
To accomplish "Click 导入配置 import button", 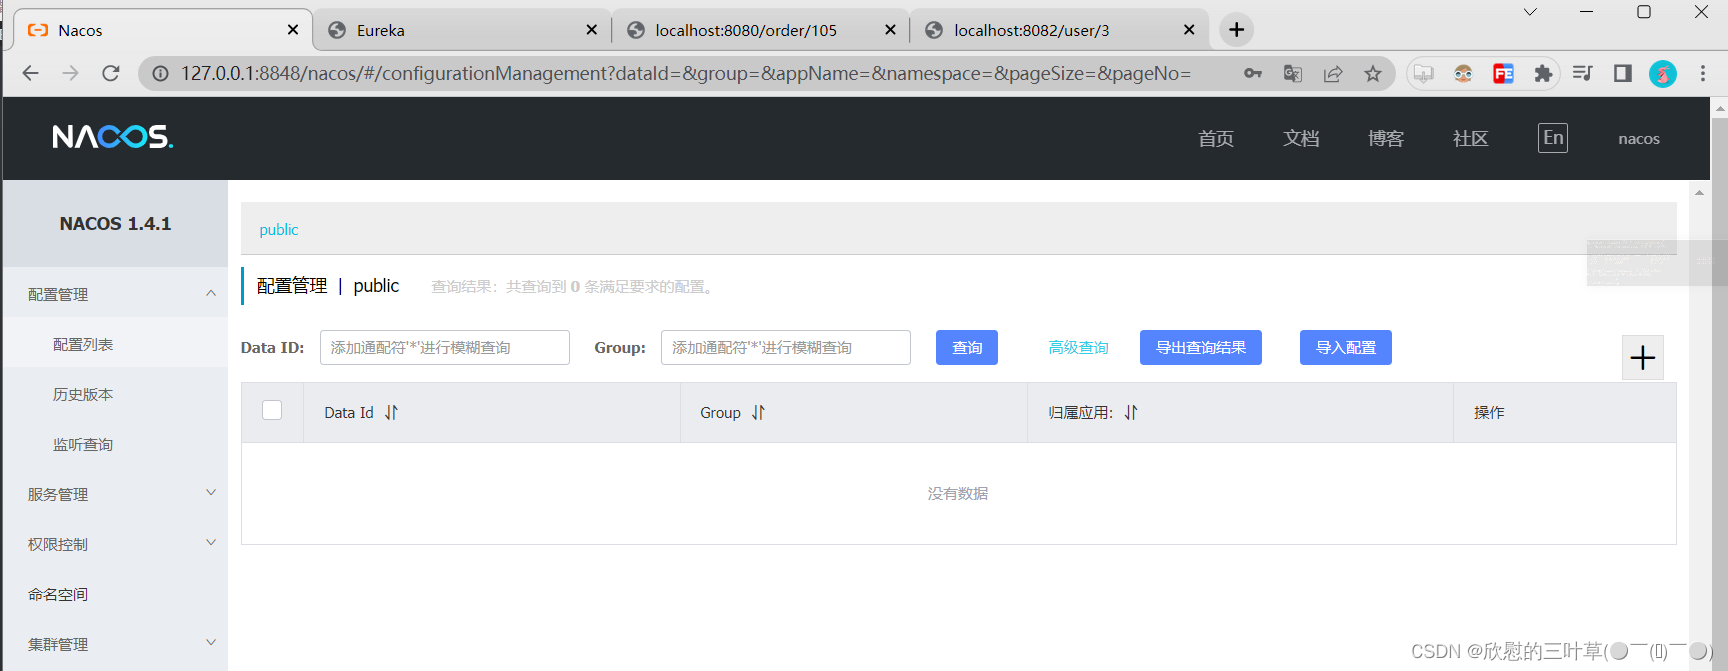I will [1346, 347].
